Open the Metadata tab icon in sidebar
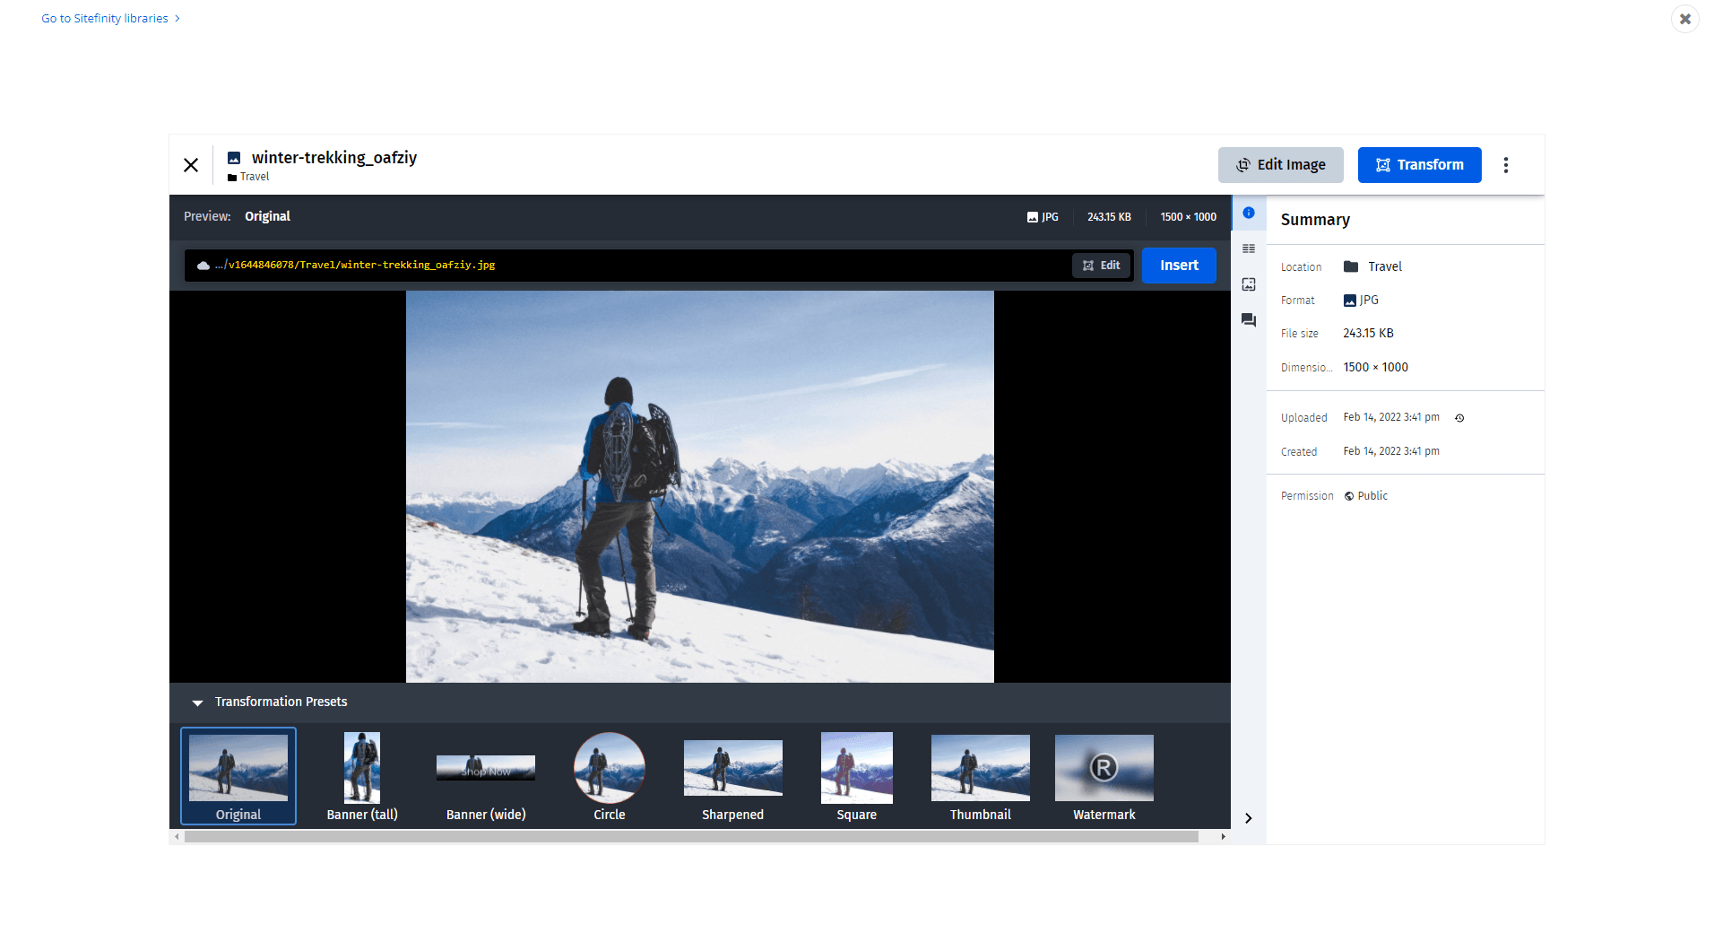Screen dimensions: 1714x942 (x=1248, y=249)
